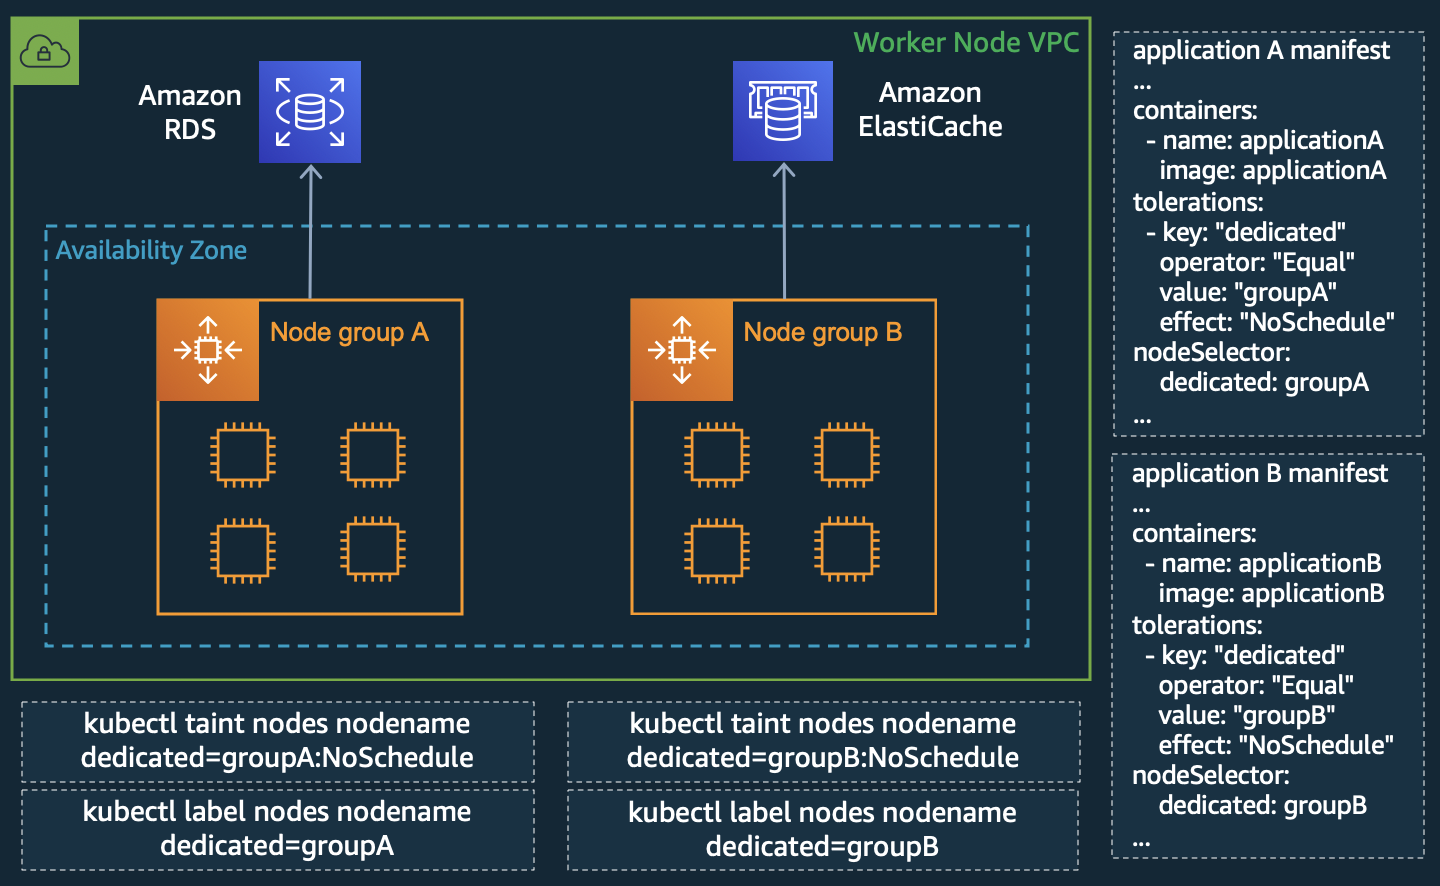Click the kubectl taint dedicated=groupA:NoSchedule command

277,741
